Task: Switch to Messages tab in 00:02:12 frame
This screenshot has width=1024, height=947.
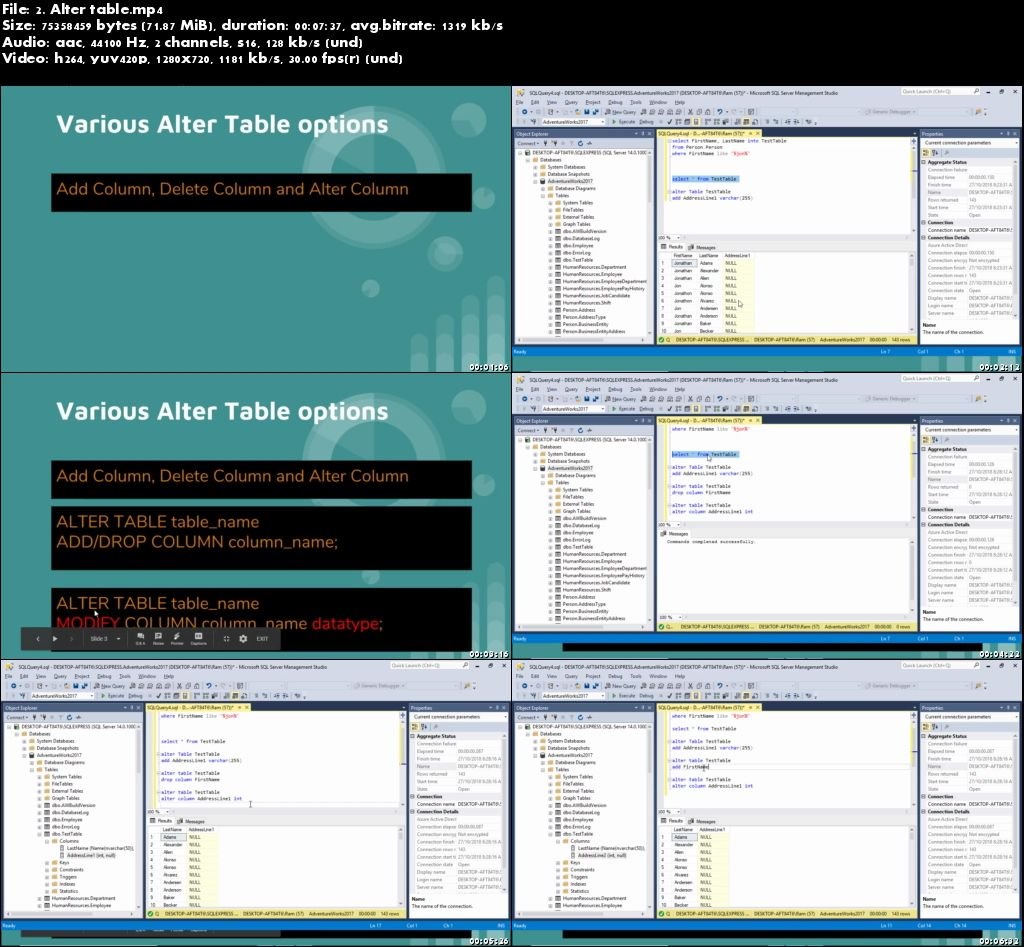Action: point(703,248)
